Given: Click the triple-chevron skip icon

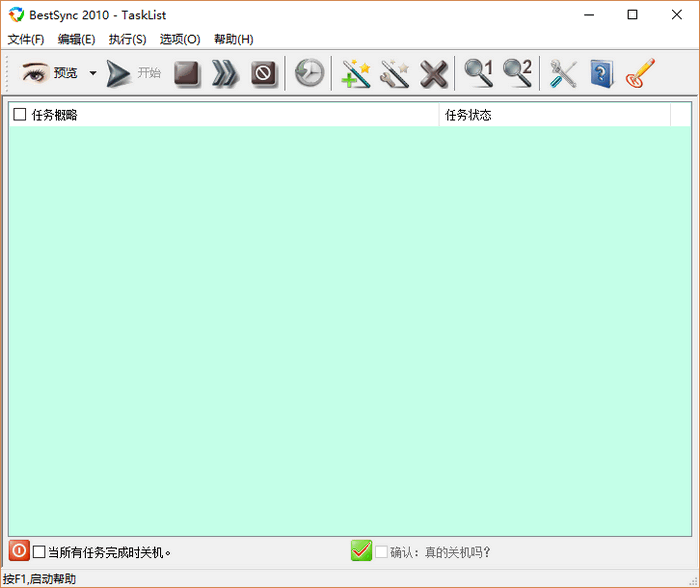Looking at the screenshot, I should tap(225, 73).
